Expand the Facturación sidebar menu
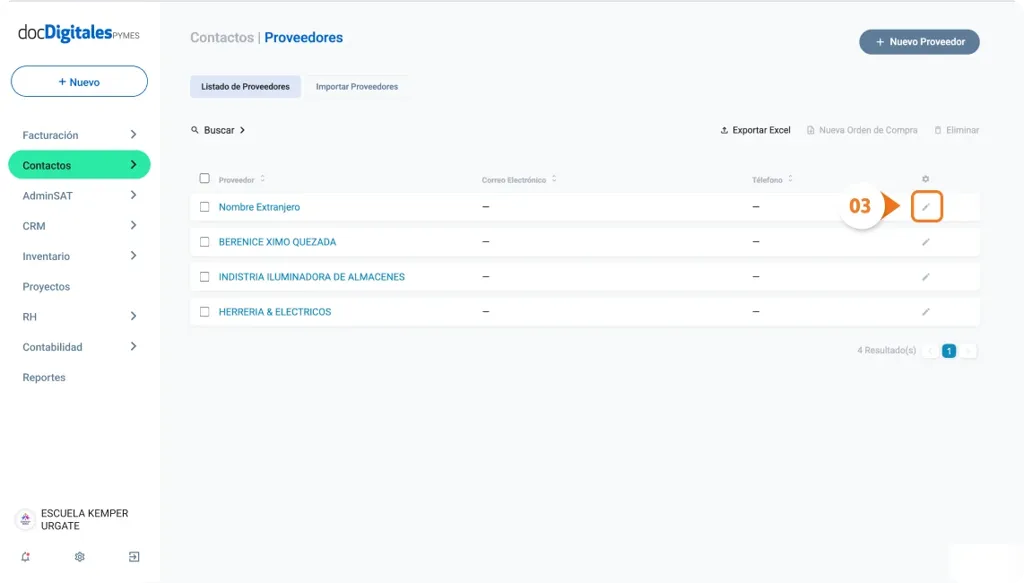The height and width of the screenshot is (583, 1024). [133, 135]
